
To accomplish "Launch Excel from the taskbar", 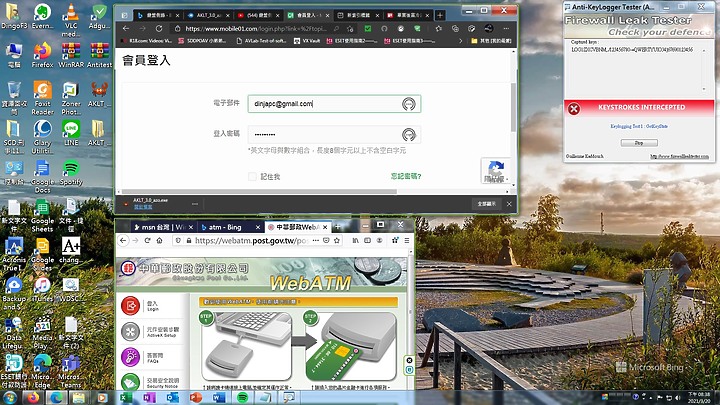I will click(126, 397).
